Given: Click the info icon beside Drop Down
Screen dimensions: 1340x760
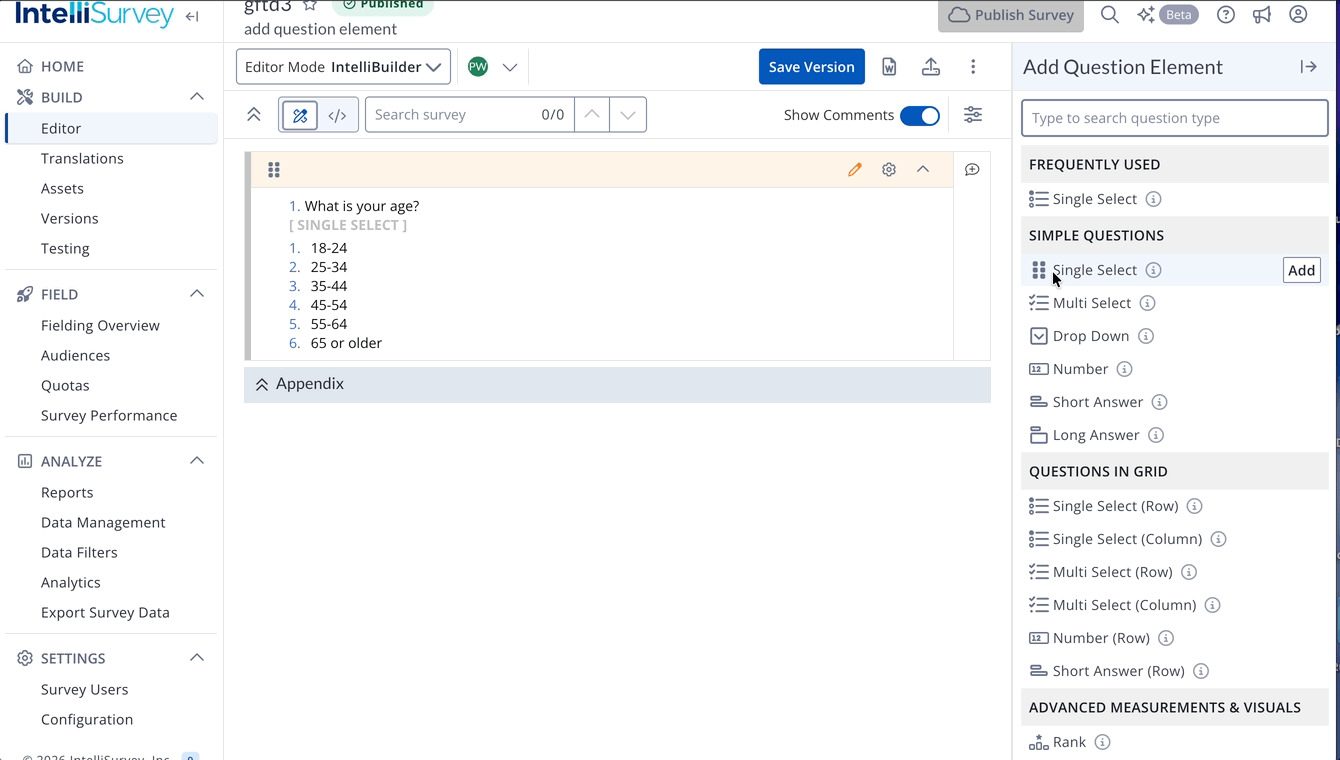Looking at the screenshot, I should (1146, 336).
